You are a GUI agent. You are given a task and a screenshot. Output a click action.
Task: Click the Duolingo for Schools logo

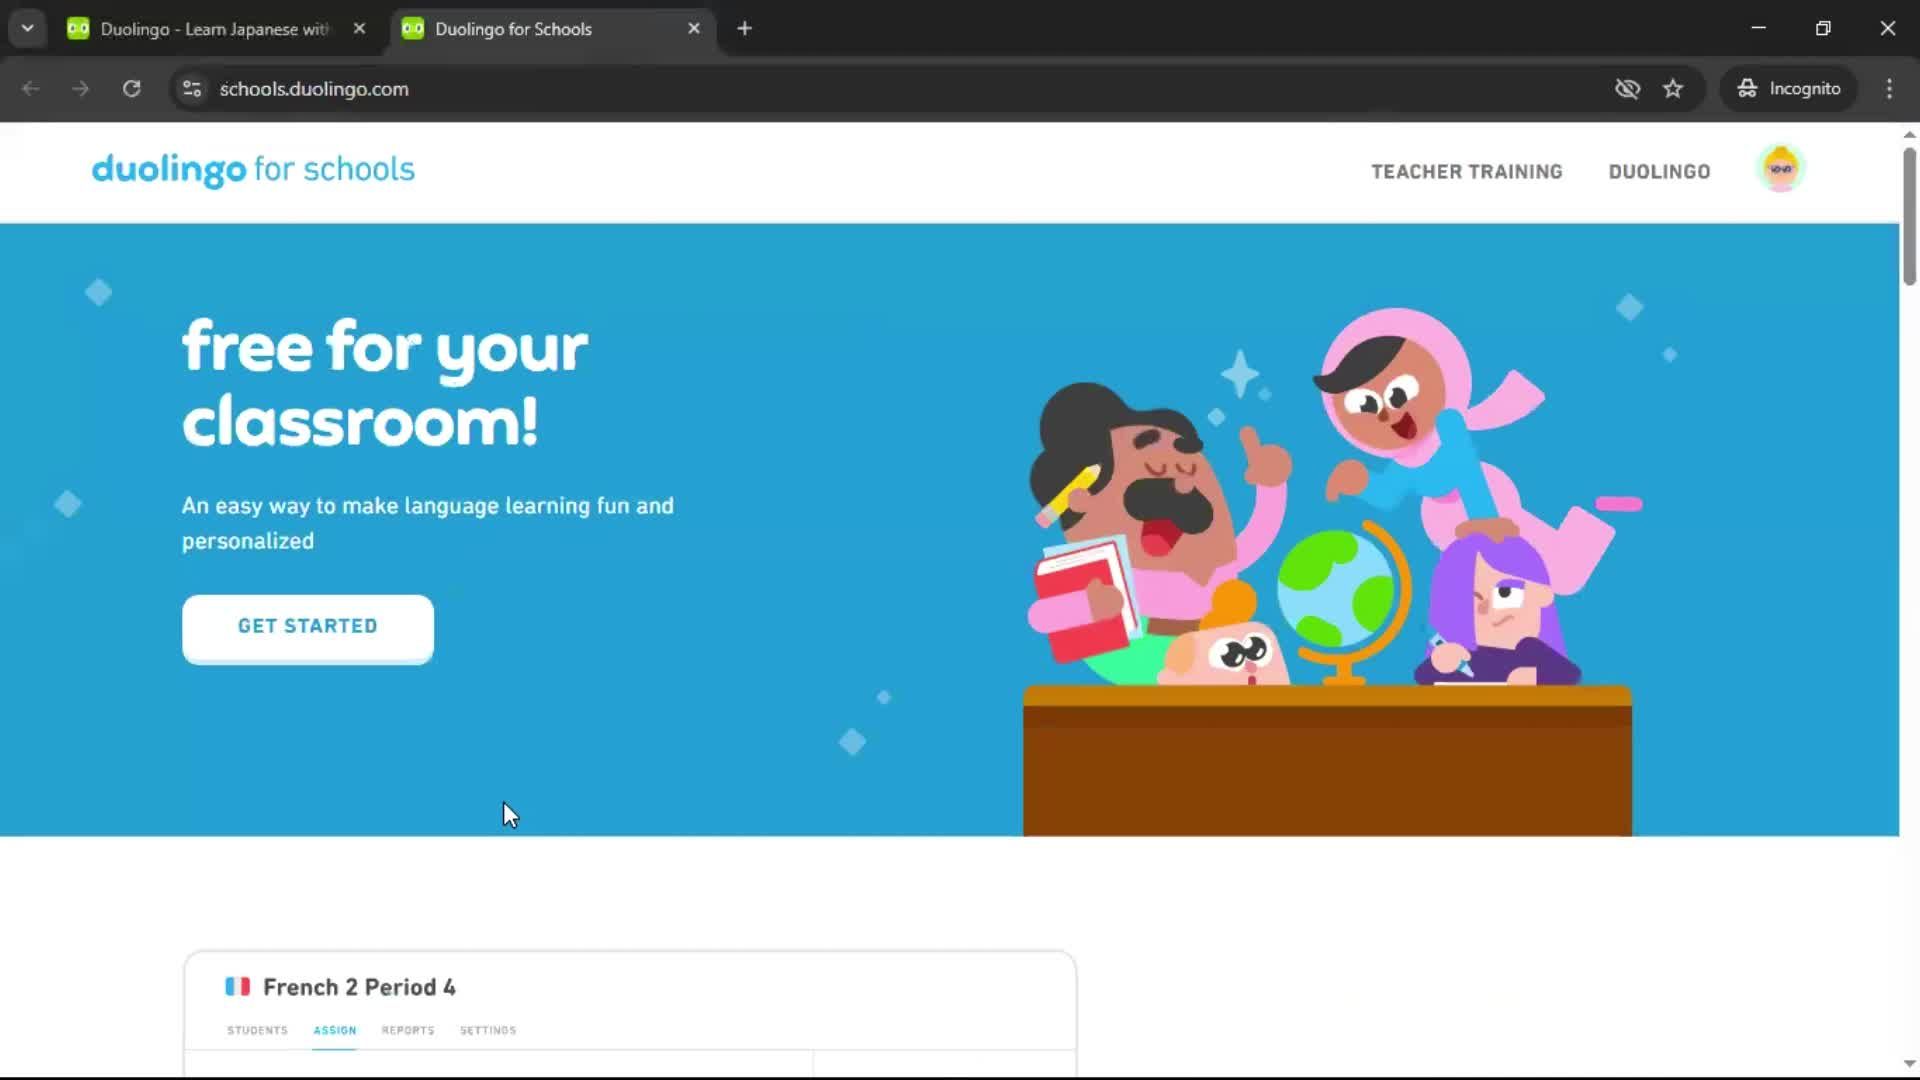point(253,170)
